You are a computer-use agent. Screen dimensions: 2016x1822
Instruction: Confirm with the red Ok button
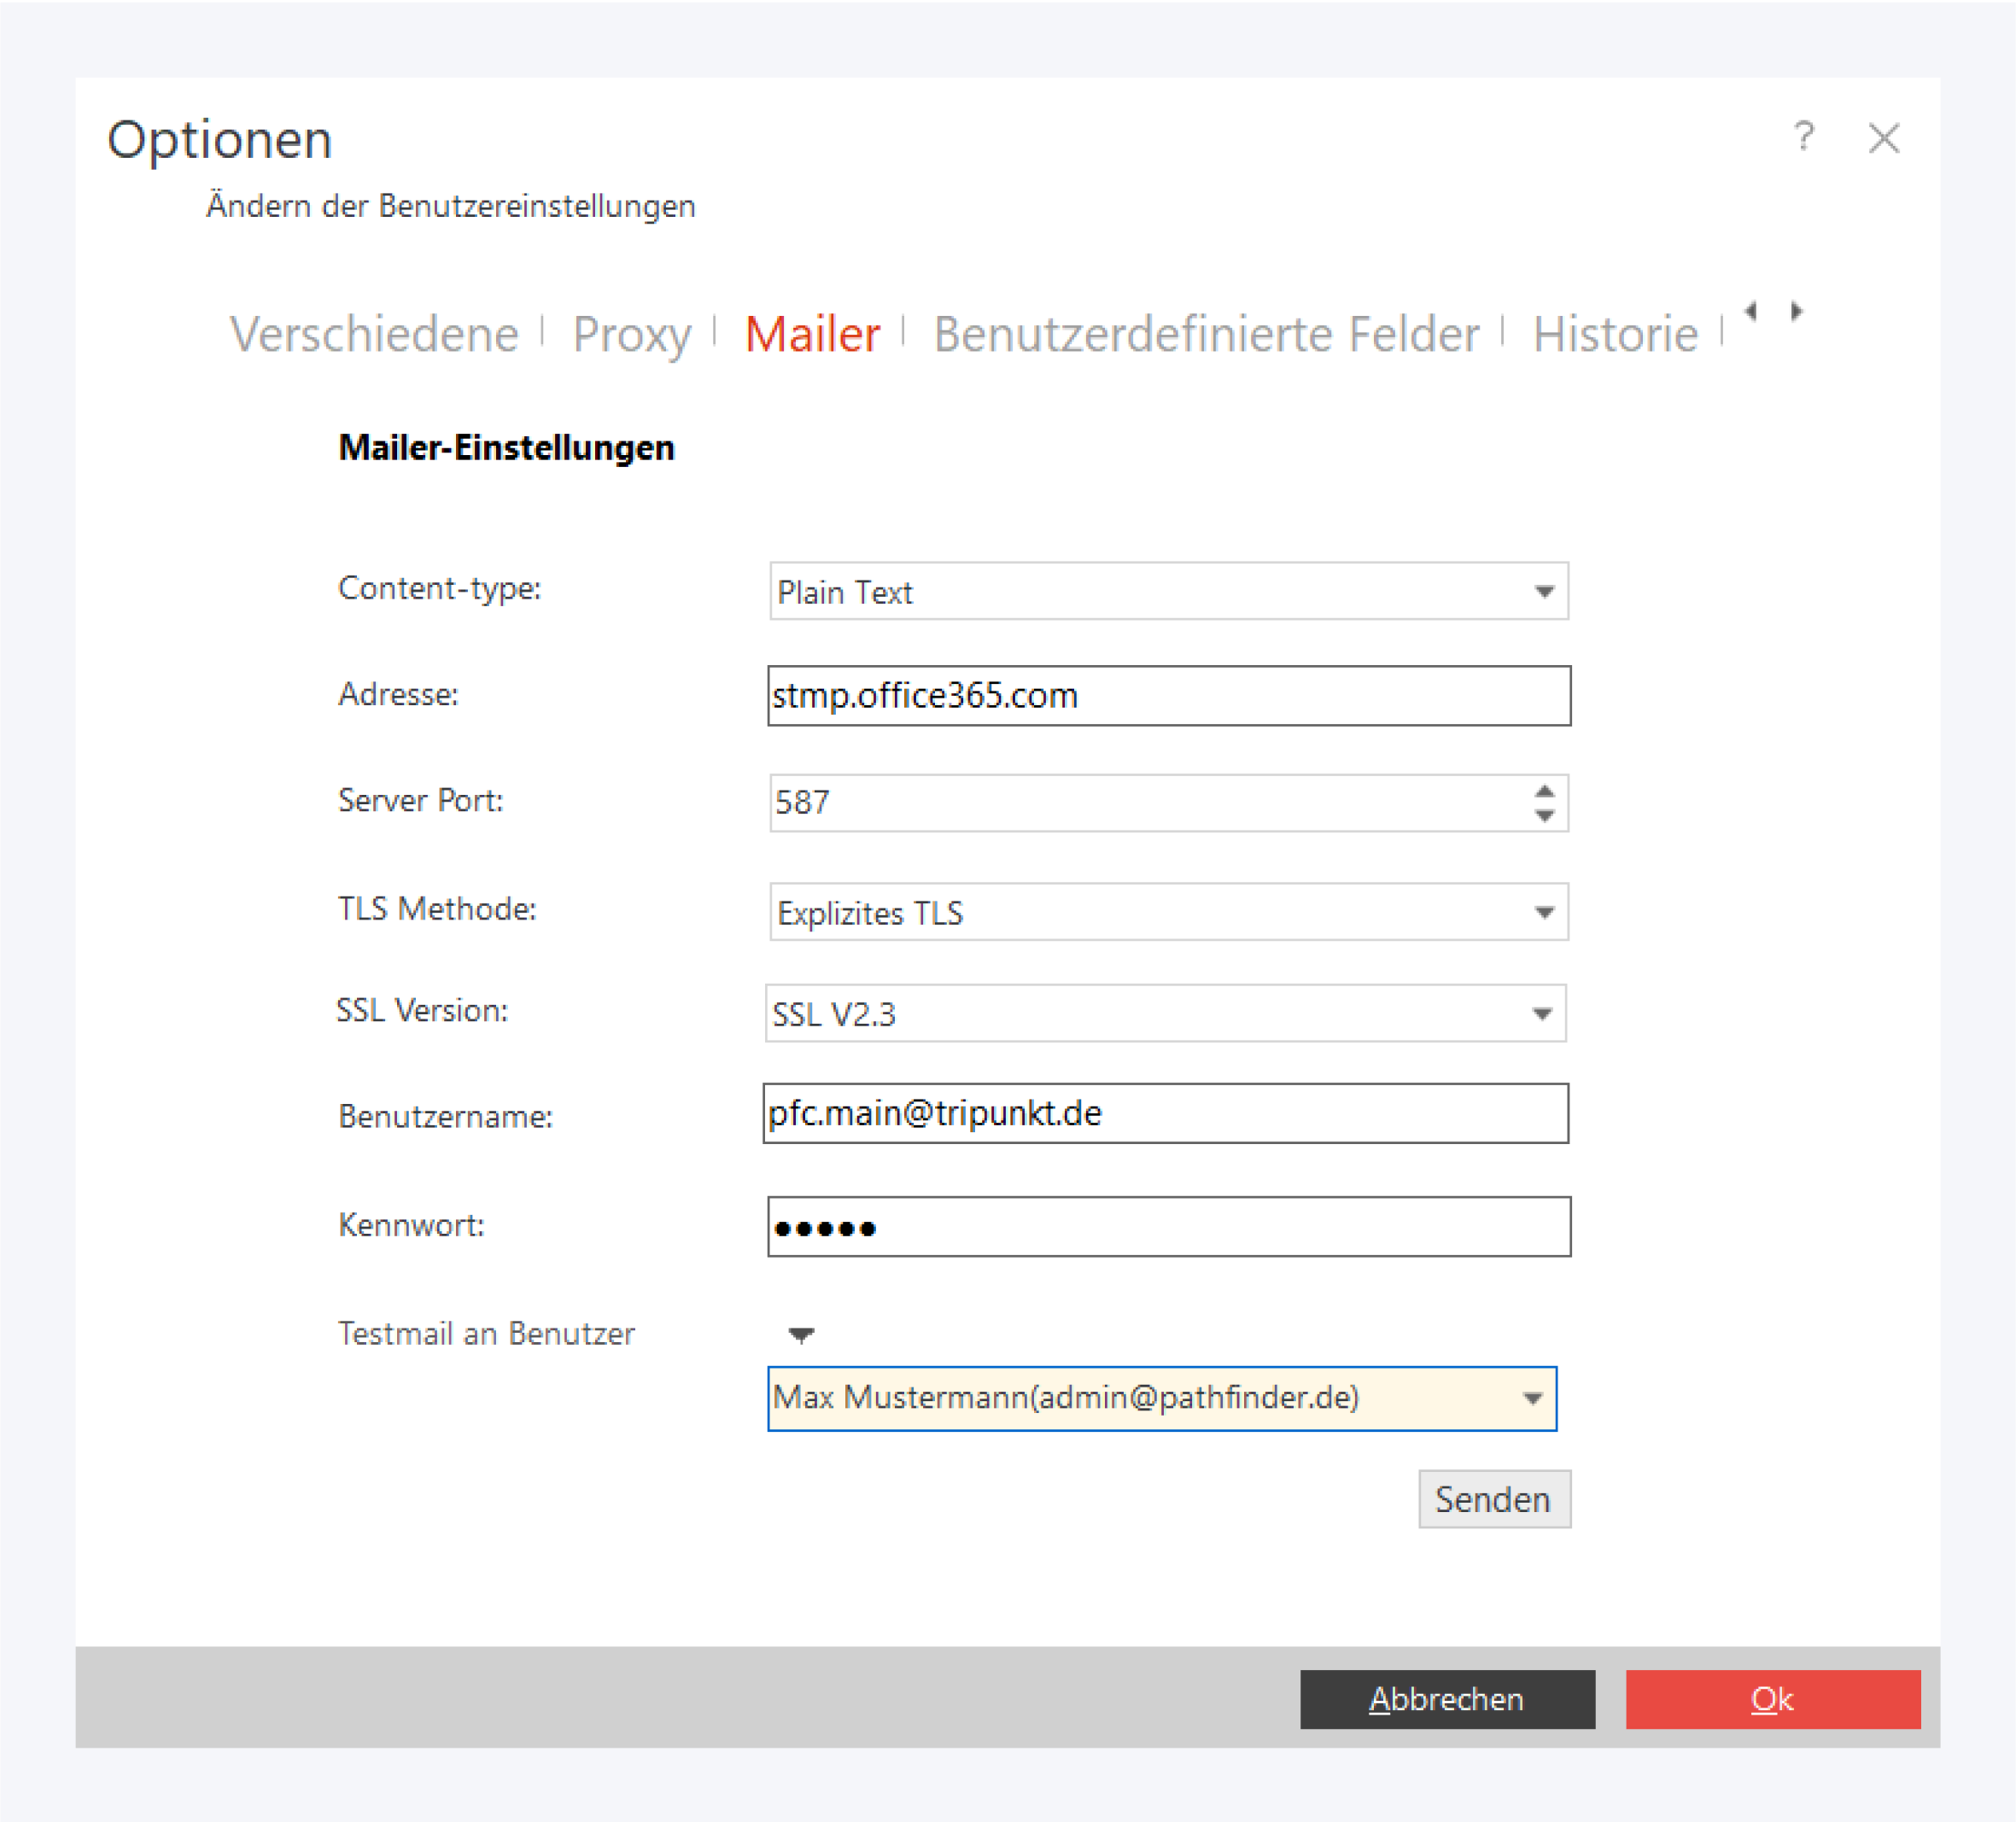click(1772, 1699)
